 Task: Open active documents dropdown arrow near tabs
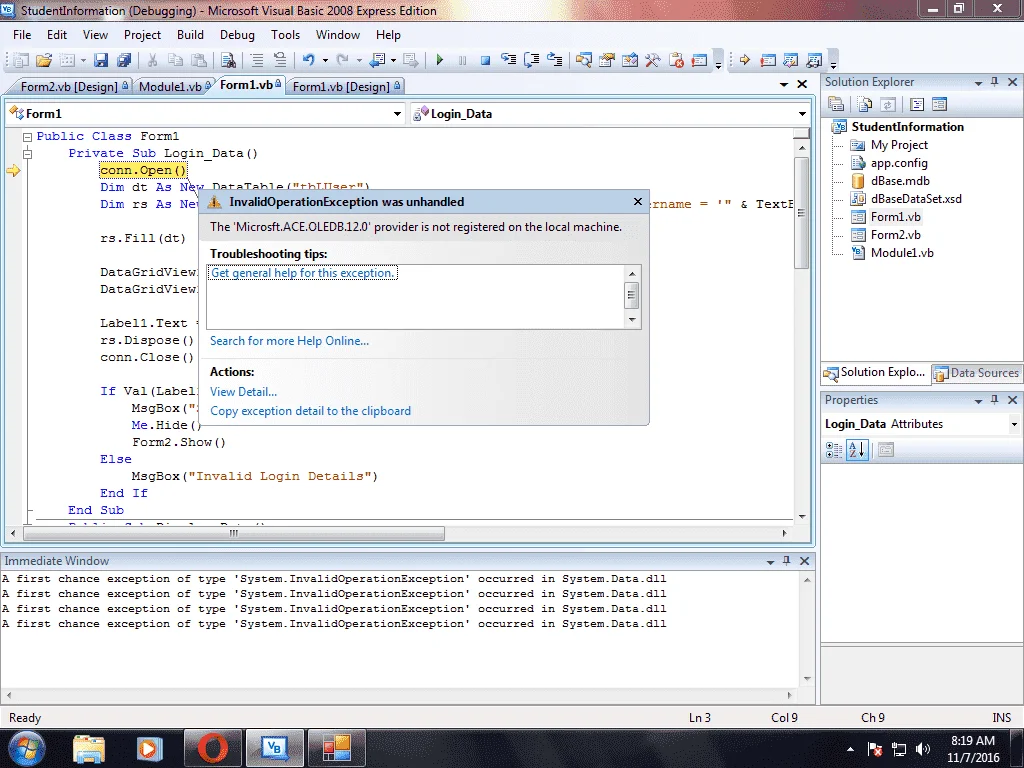point(784,84)
